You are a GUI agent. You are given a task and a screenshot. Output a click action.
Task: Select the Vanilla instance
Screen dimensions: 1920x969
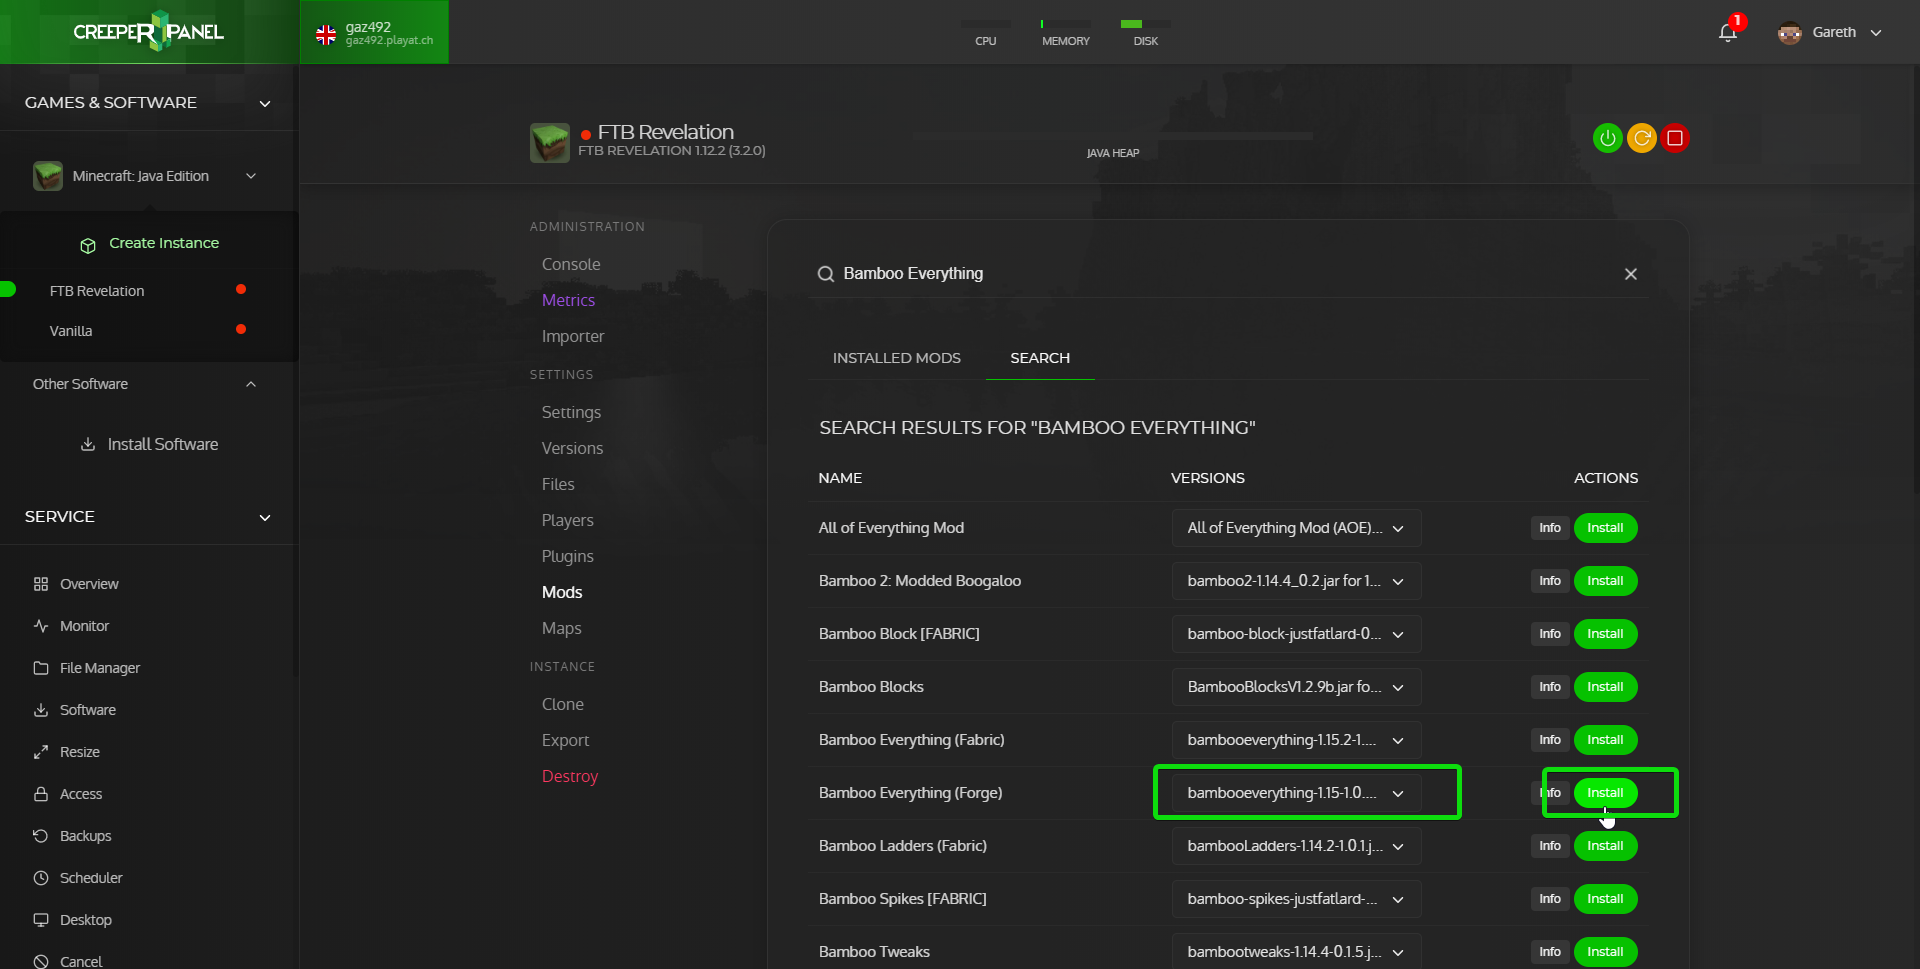coord(71,331)
